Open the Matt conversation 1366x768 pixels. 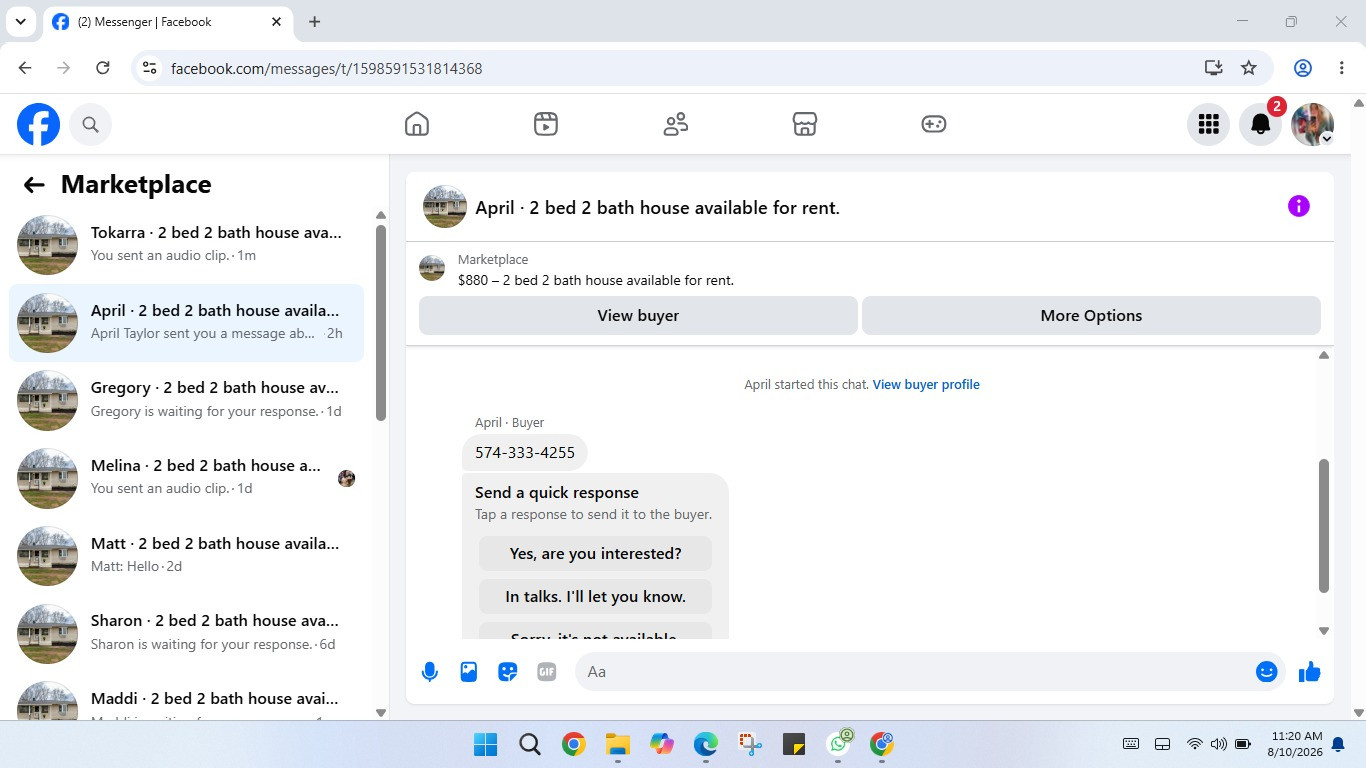click(186, 555)
